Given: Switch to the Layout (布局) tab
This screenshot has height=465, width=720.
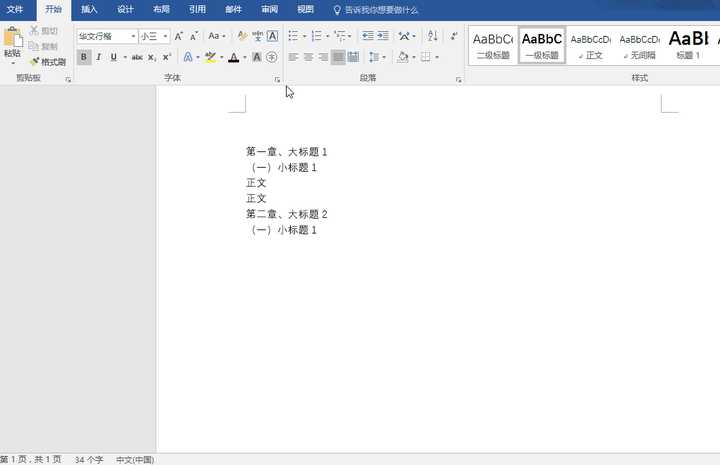Looking at the screenshot, I should [161, 10].
